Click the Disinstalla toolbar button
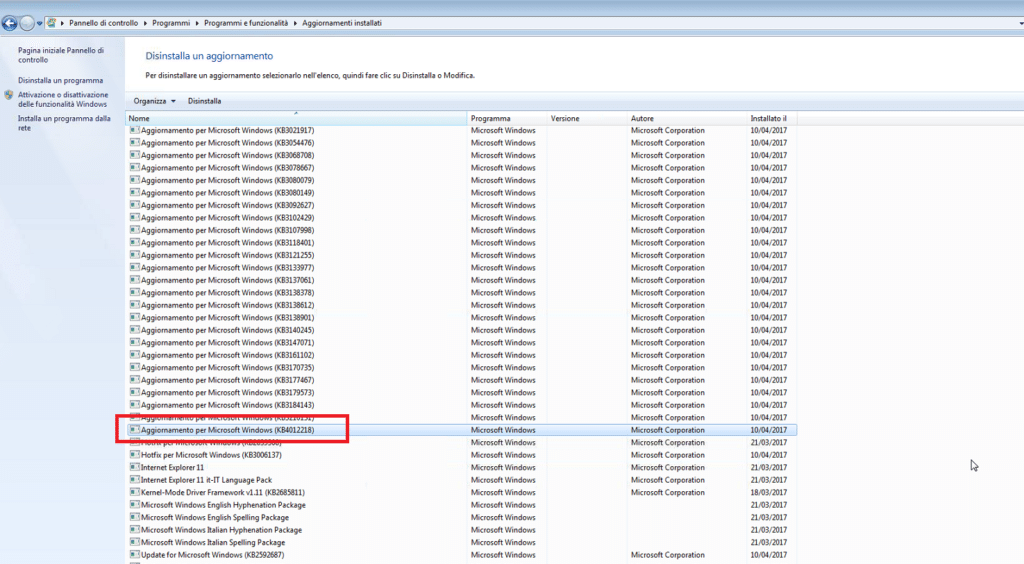This screenshot has height=564, width=1024. (x=204, y=101)
